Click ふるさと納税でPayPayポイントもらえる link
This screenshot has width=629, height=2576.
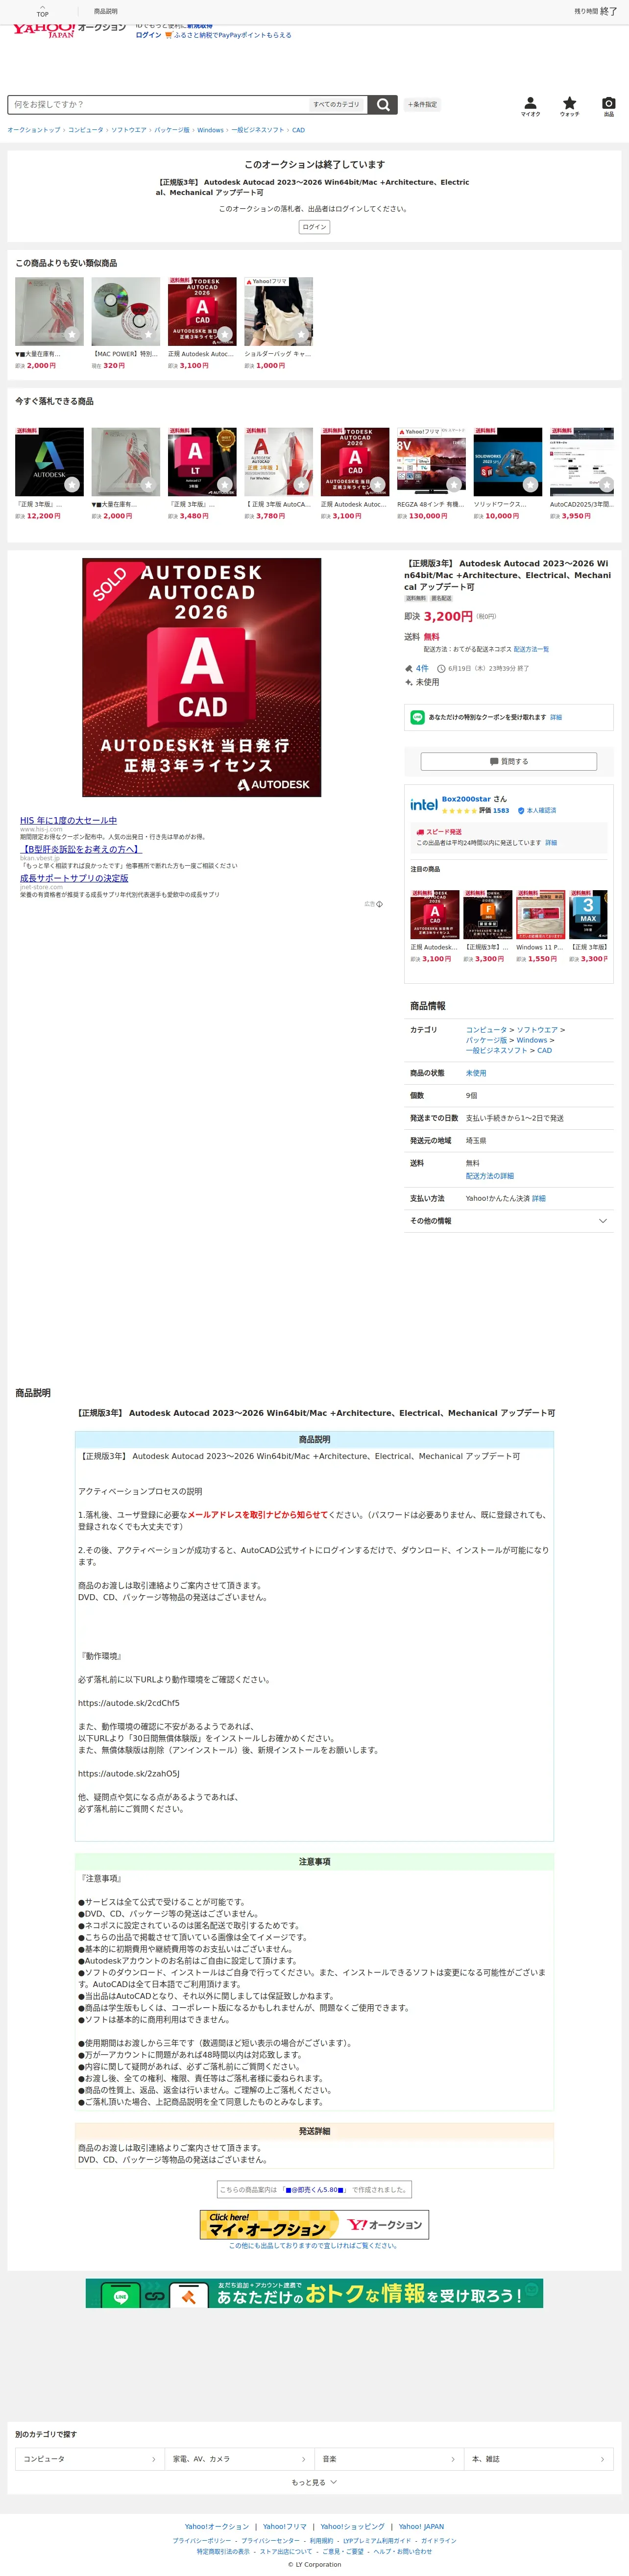(233, 35)
